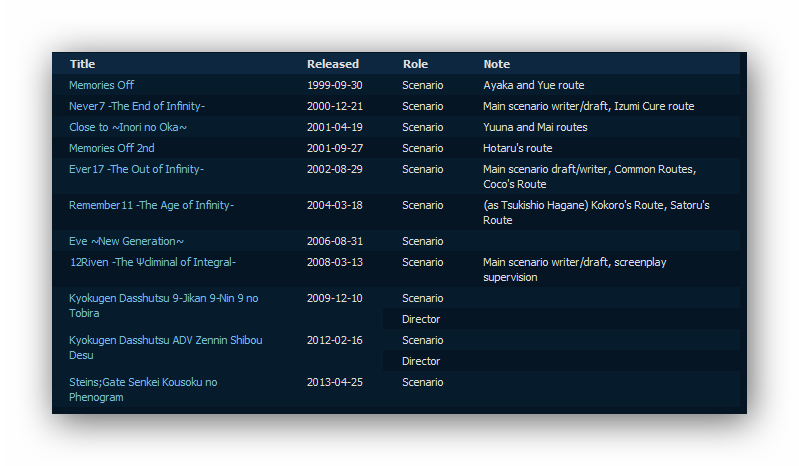Click Director role under 9-Jikan 9-Nin row
This screenshot has height=466, width=799.
pyautogui.click(x=421, y=319)
